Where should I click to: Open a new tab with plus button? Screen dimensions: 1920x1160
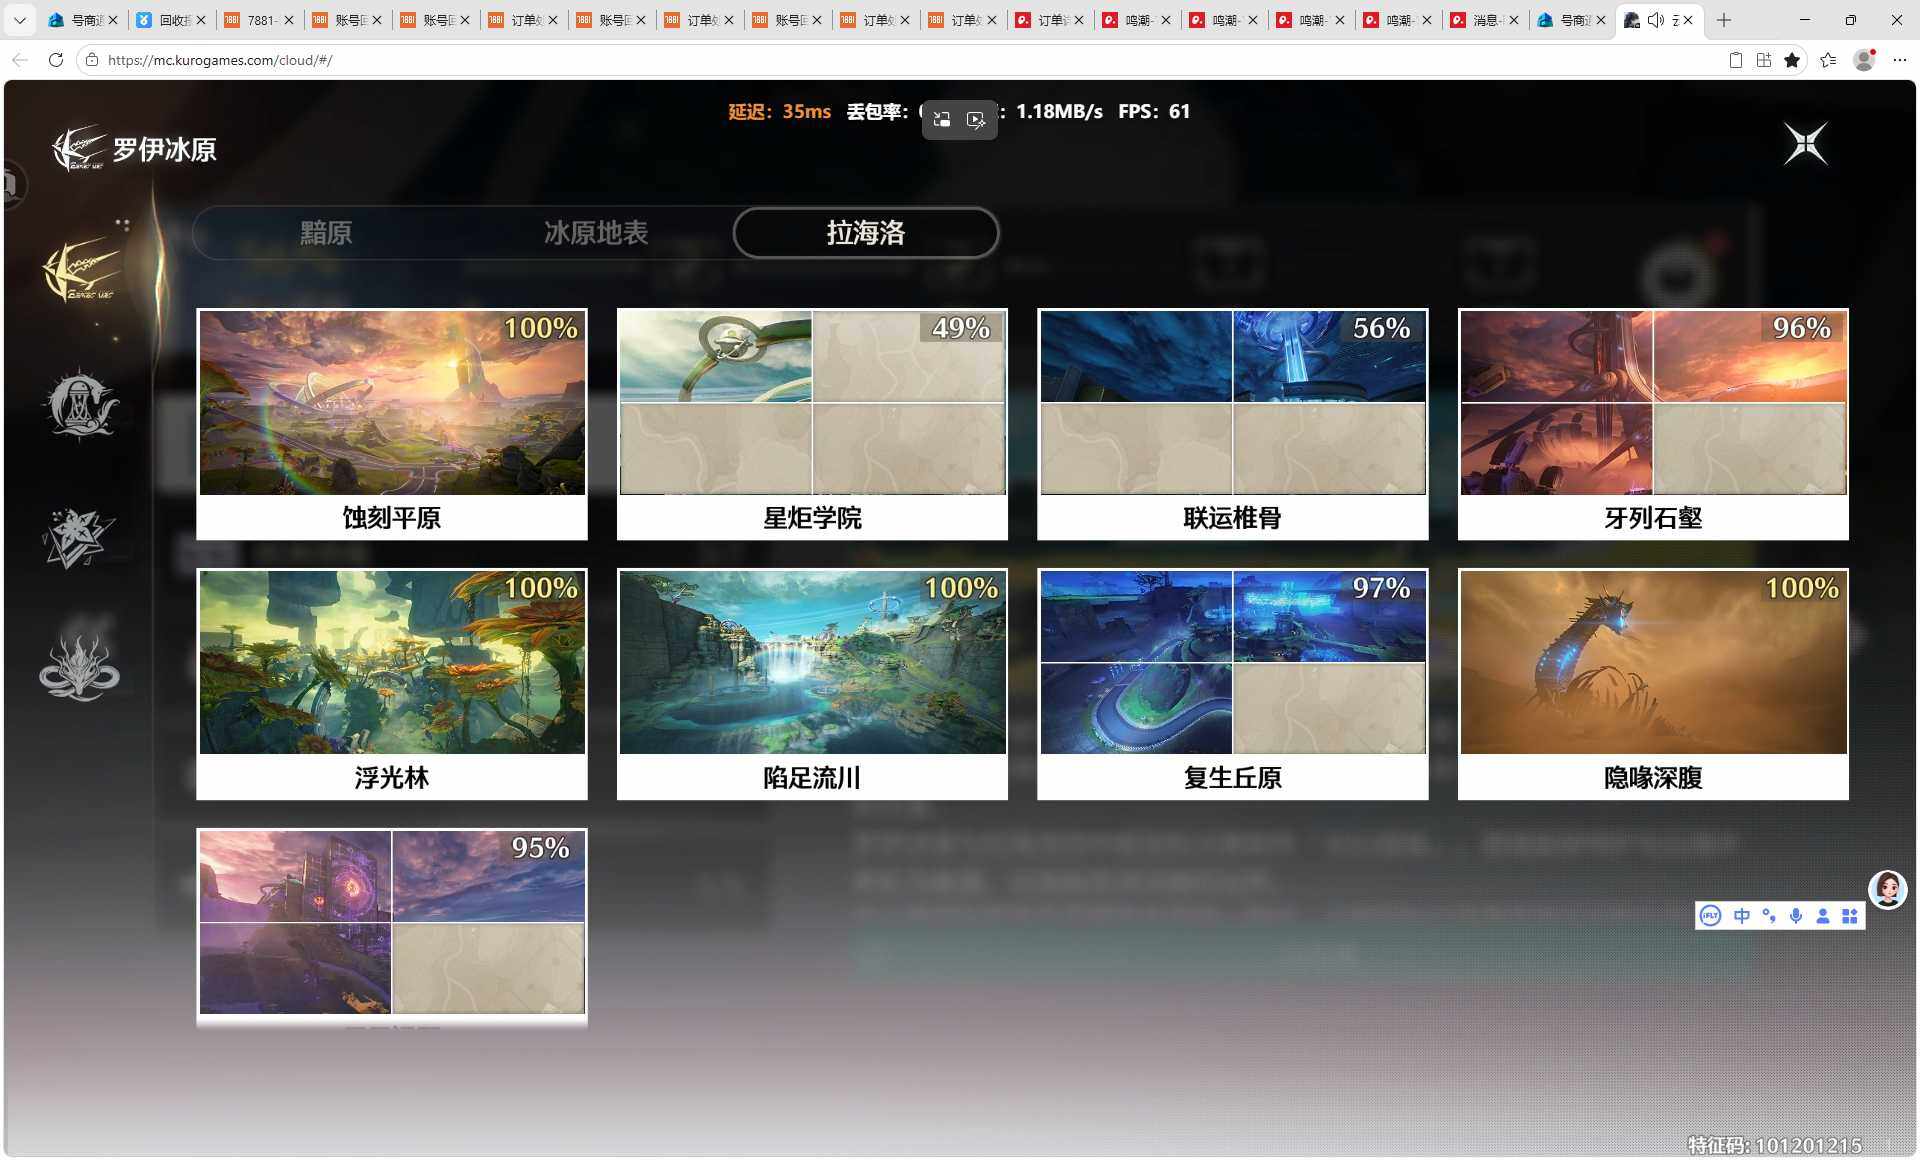(x=1724, y=20)
